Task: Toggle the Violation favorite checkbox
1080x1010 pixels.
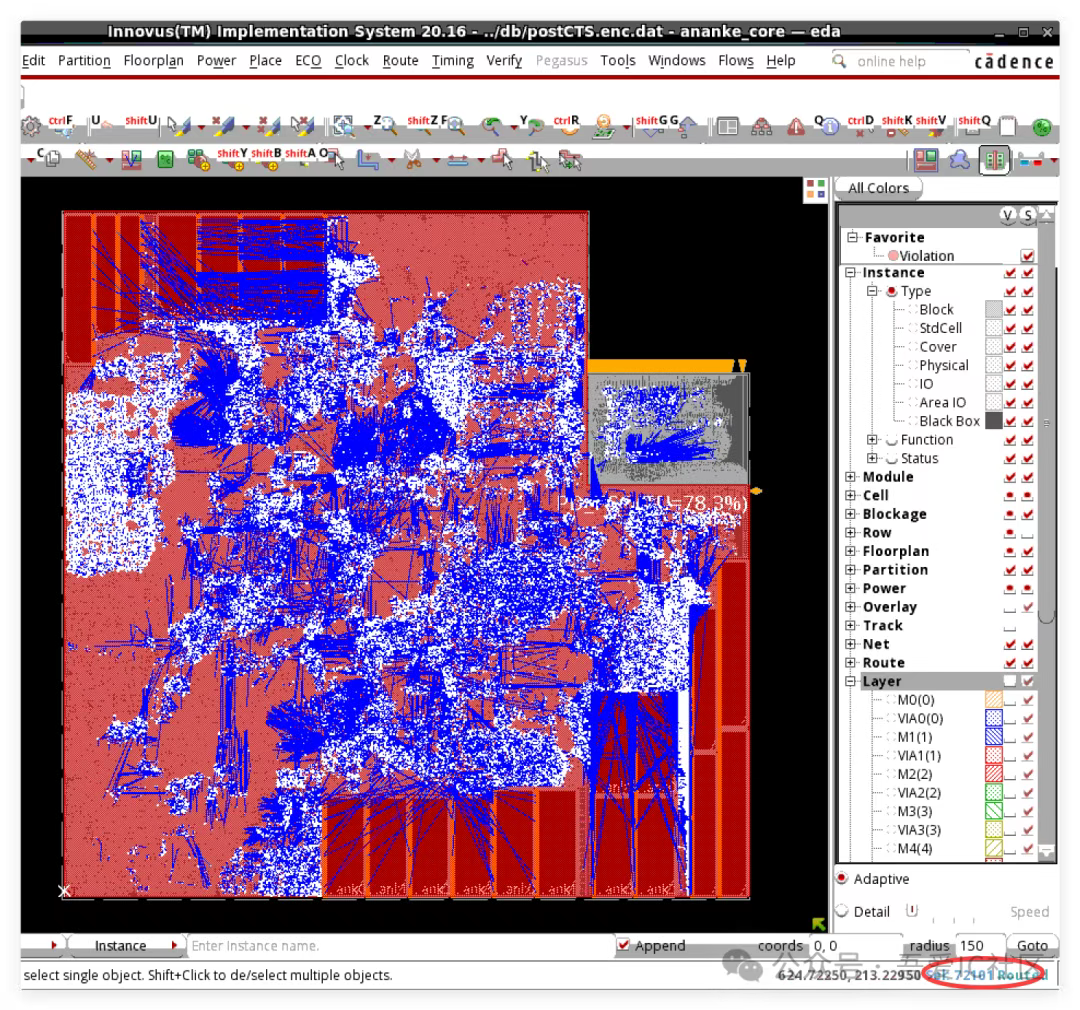Action: 1028,256
